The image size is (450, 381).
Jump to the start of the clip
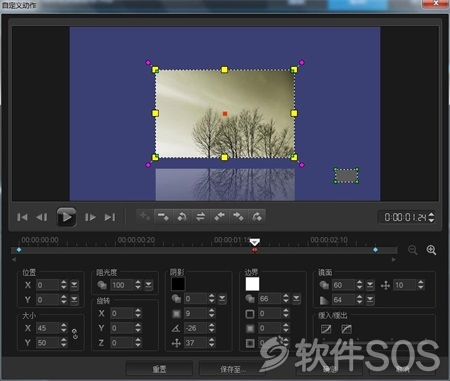pos(22,217)
